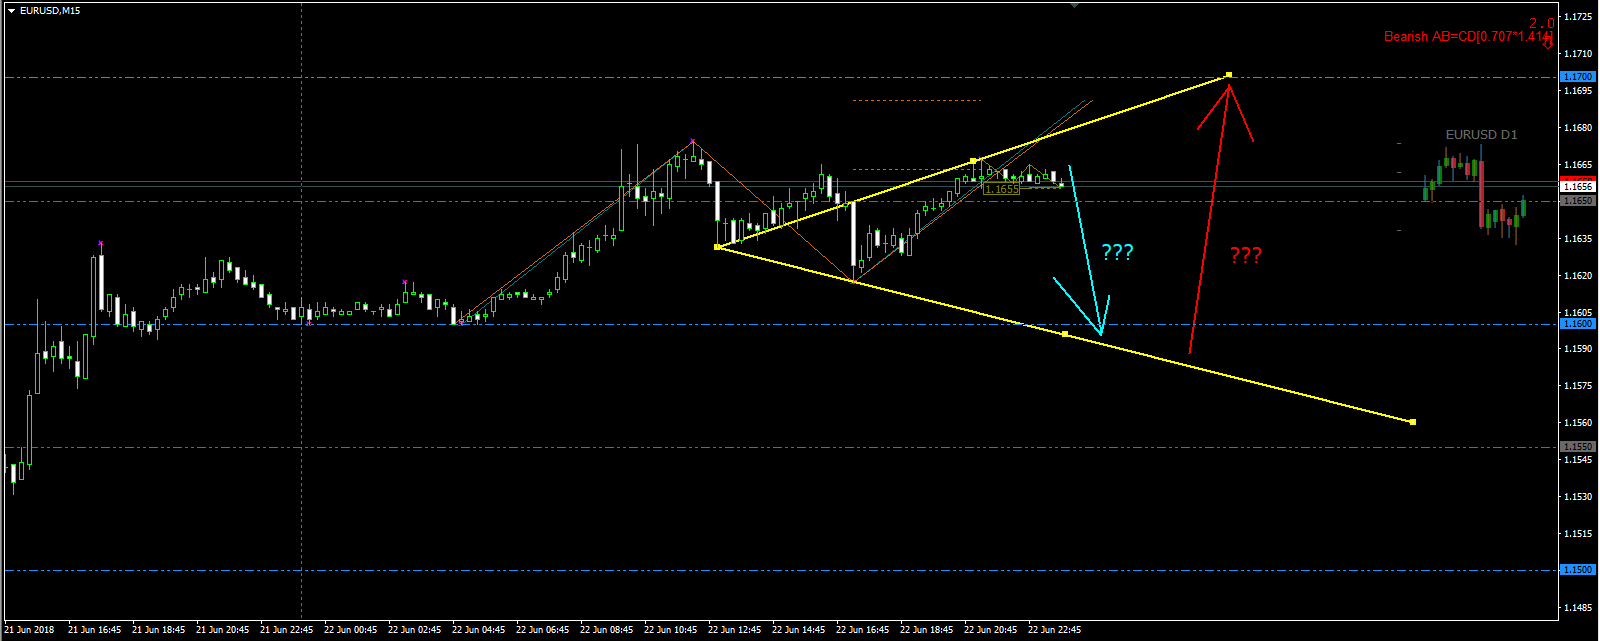Viewport: 1600px width, 641px height.
Task: Click 1.1725 on the price scale
Action: (x=1579, y=17)
